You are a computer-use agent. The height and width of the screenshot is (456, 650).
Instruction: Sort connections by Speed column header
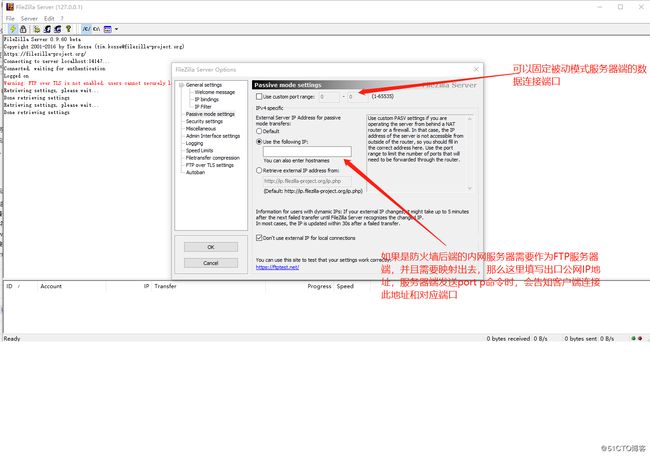[x=345, y=286]
